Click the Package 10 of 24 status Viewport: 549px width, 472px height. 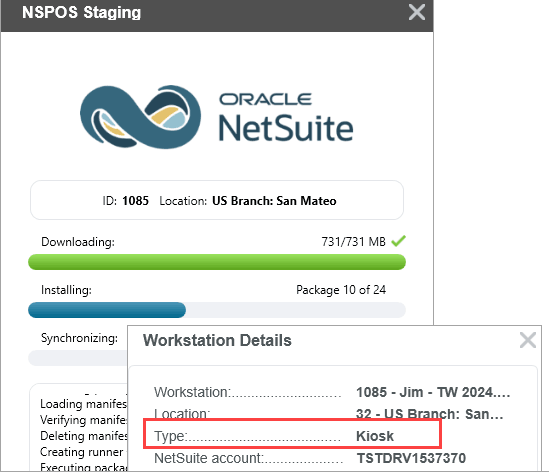click(341, 290)
